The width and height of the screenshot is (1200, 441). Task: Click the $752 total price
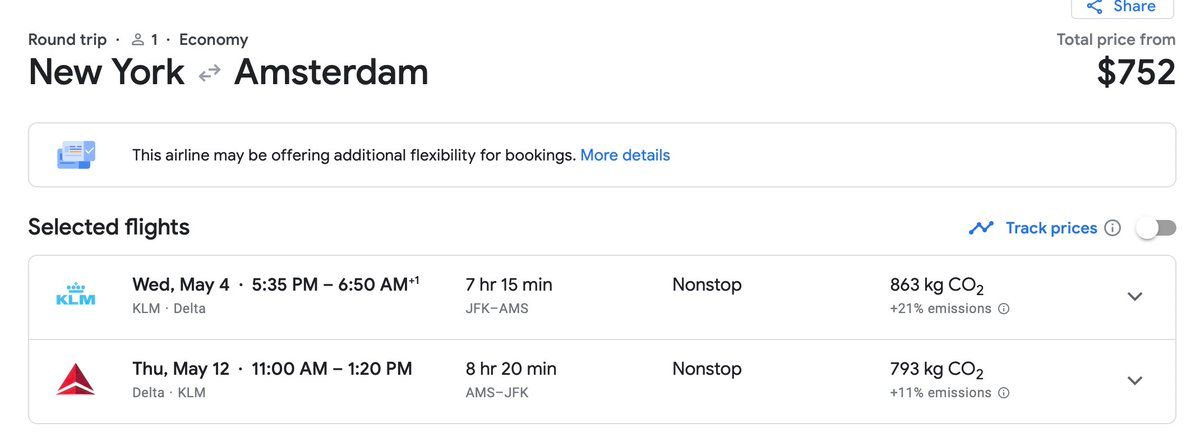[1136, 72]
